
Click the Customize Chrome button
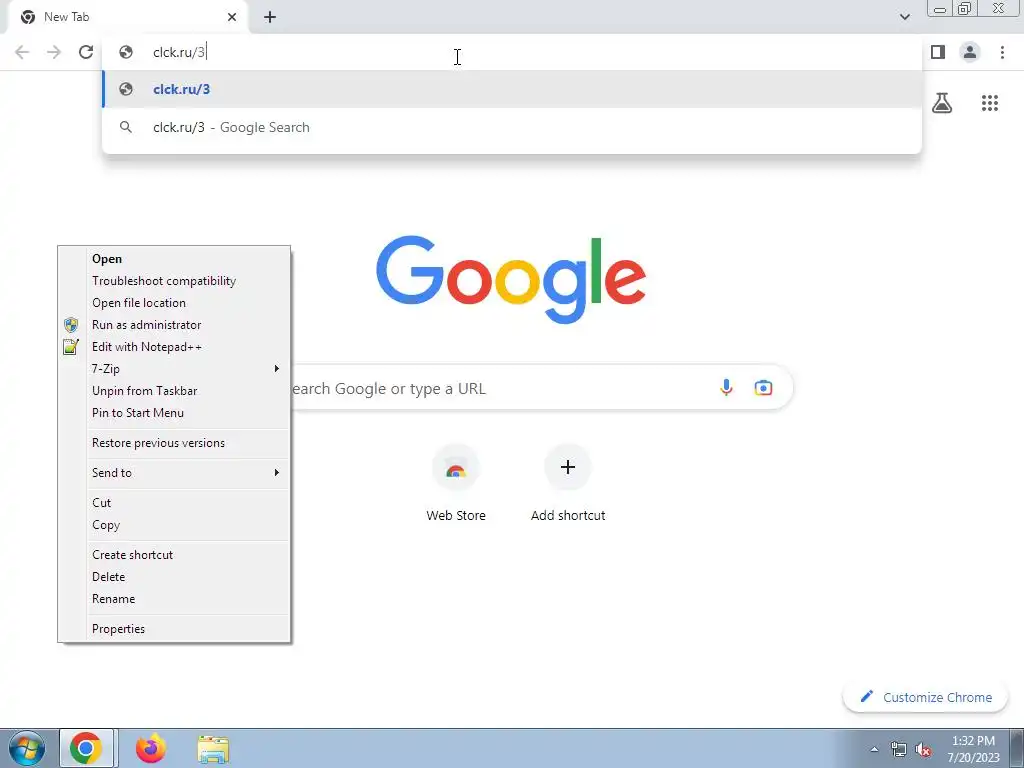tap(925, 697)
